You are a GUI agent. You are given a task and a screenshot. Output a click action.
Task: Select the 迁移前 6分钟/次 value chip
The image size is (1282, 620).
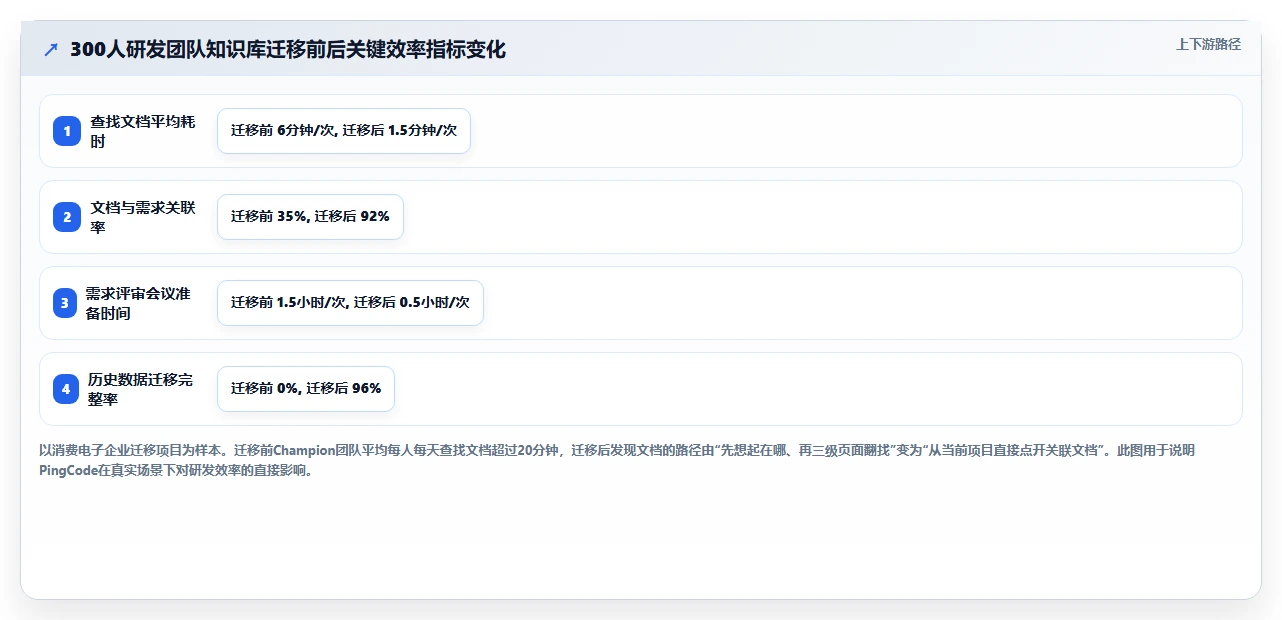(344, 131)
